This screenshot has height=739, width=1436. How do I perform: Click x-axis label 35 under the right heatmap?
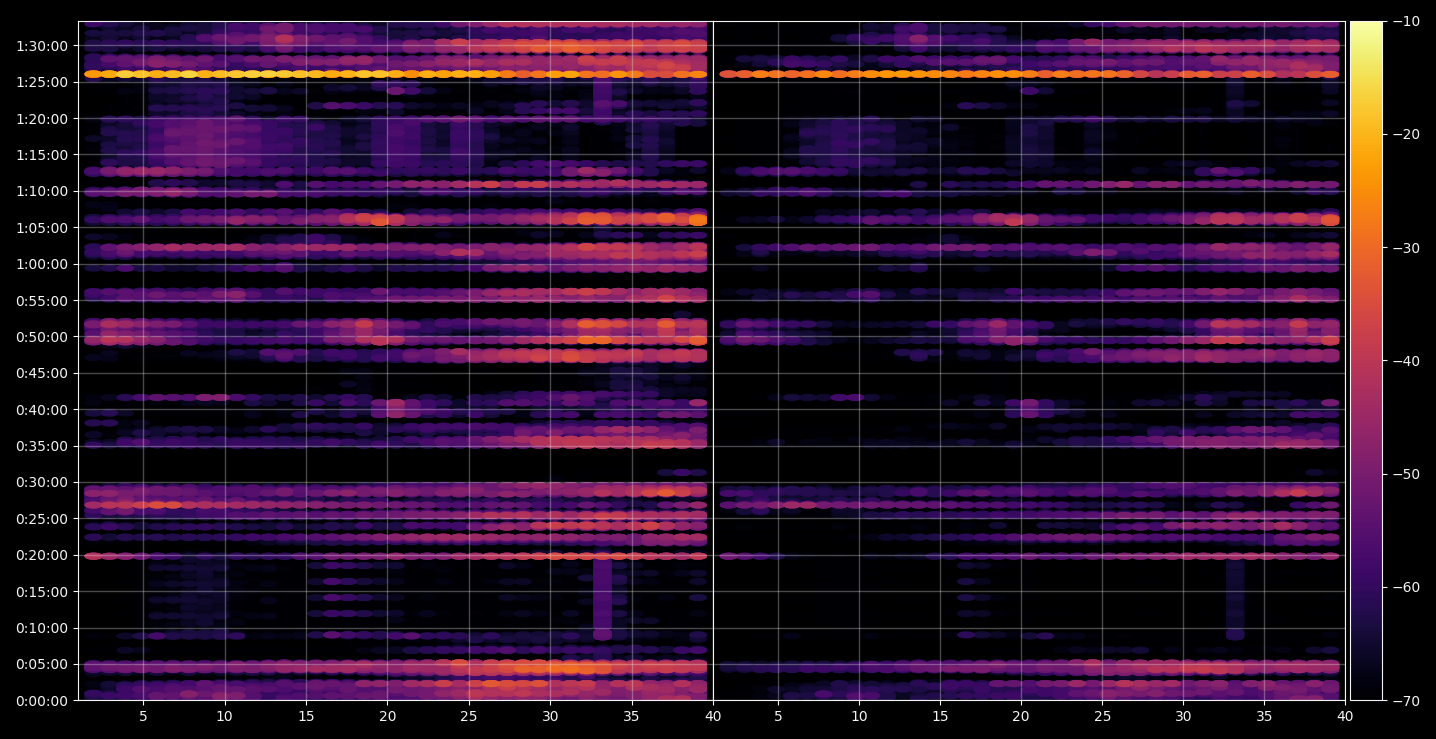[1265, 717]
